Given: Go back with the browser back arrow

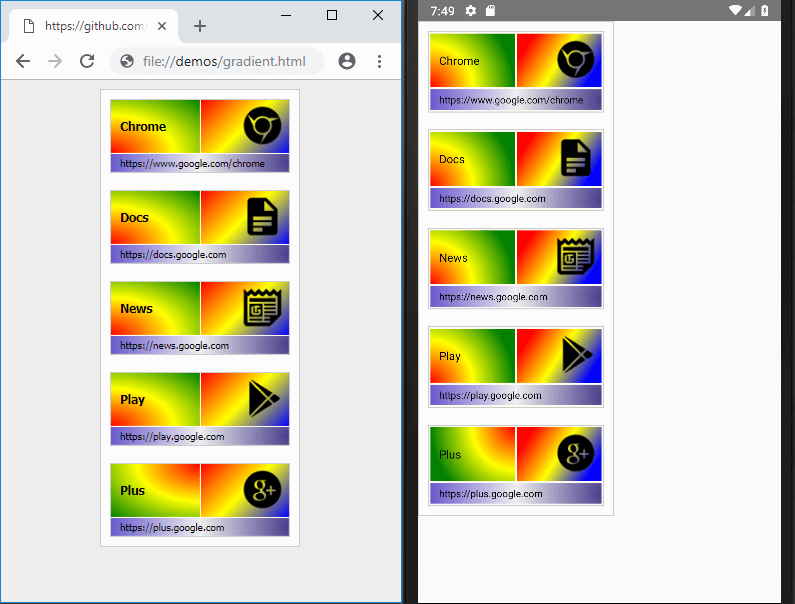Looking at the screenshot, I should tap(23, 61).
